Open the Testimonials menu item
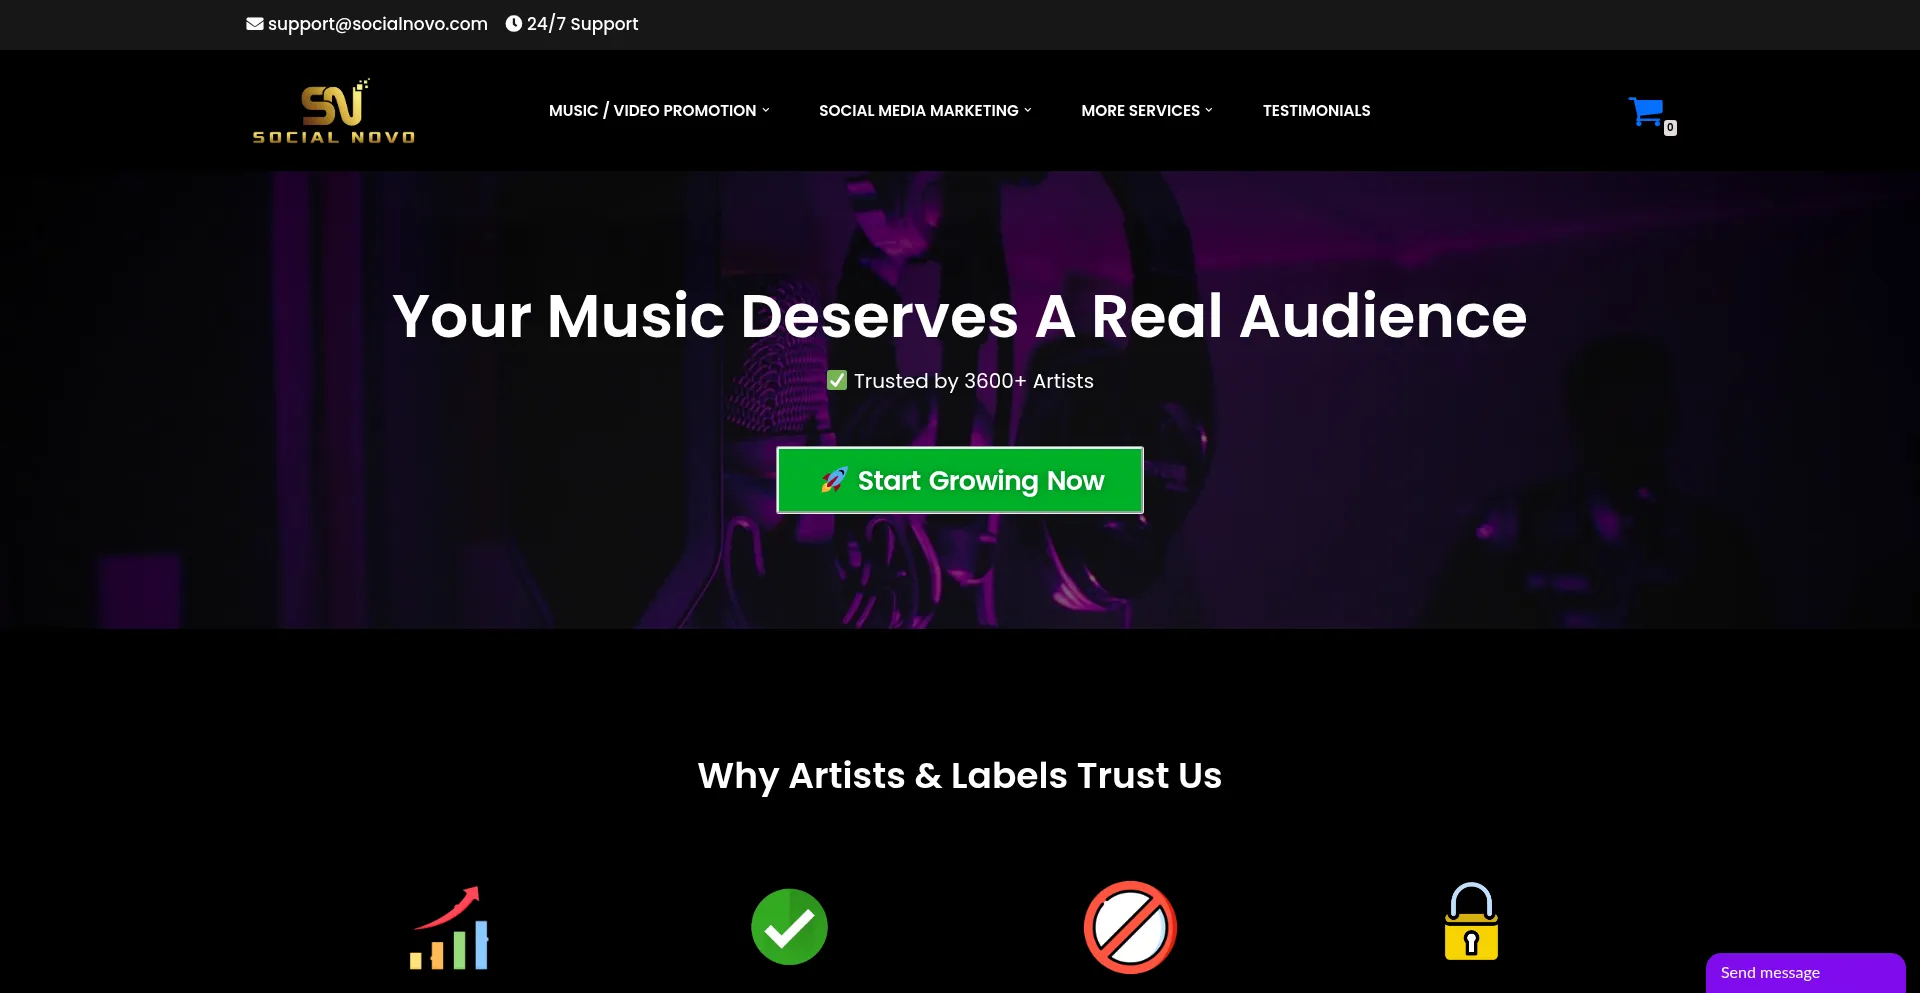 [x=1316, y=111]
